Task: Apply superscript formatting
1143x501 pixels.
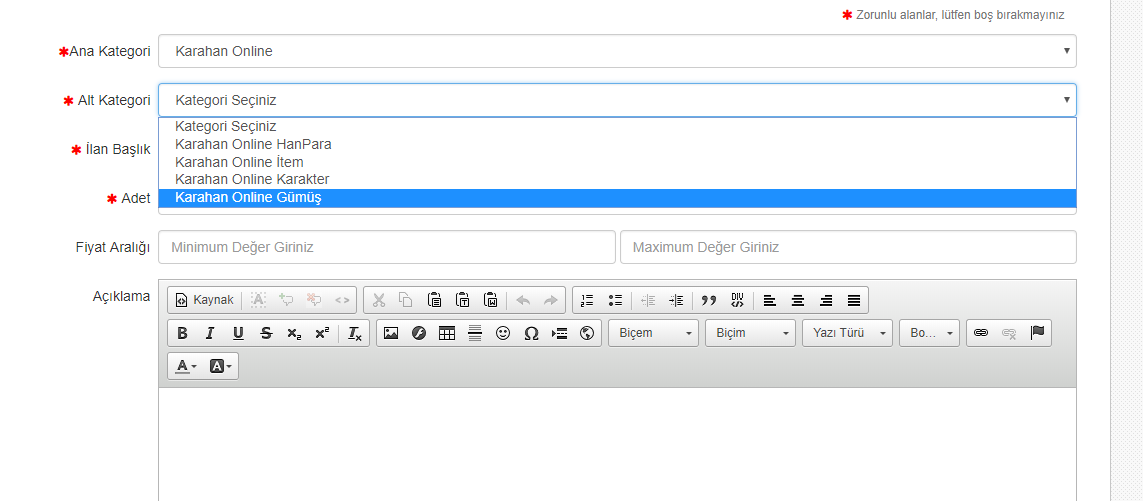Action: [322, 333]
